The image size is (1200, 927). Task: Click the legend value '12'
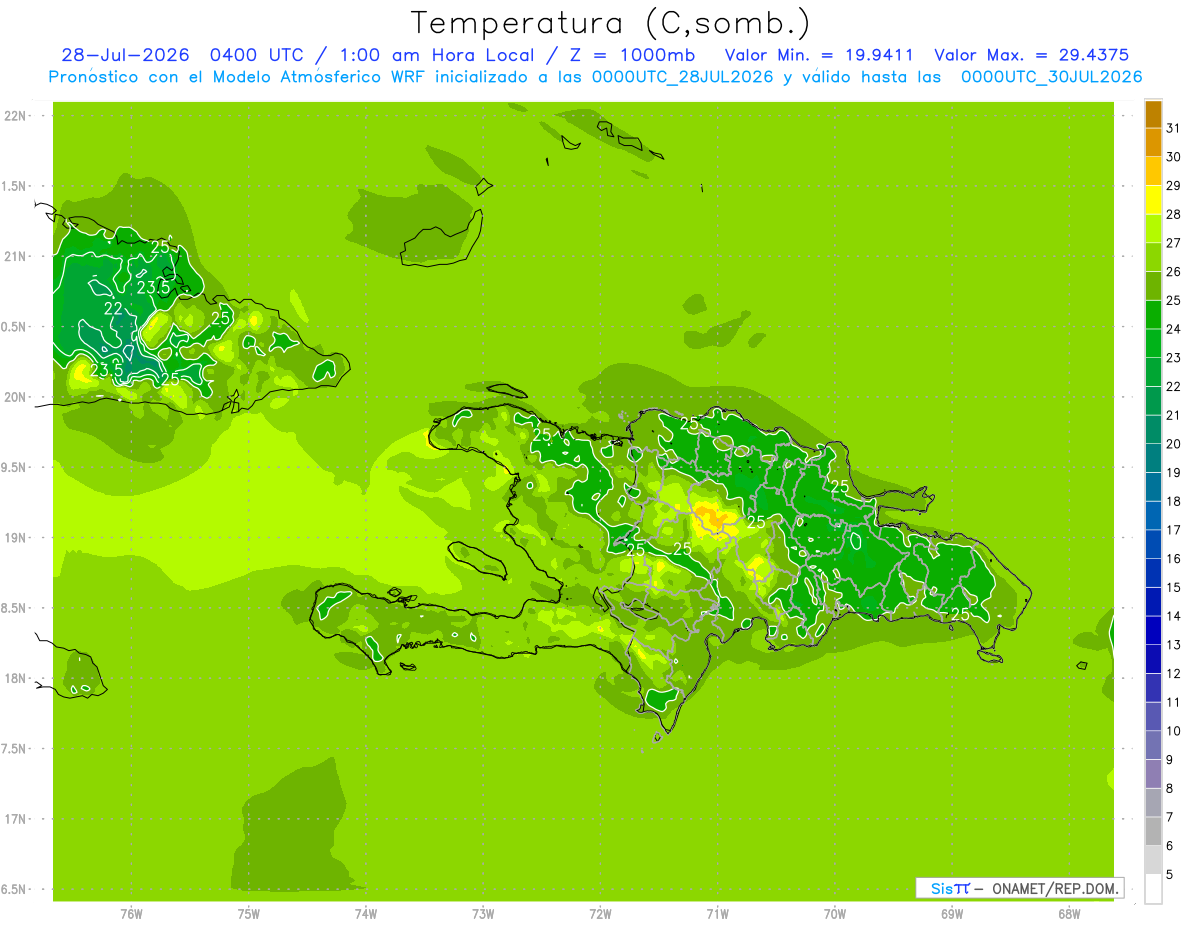(x=1173, y=674)
